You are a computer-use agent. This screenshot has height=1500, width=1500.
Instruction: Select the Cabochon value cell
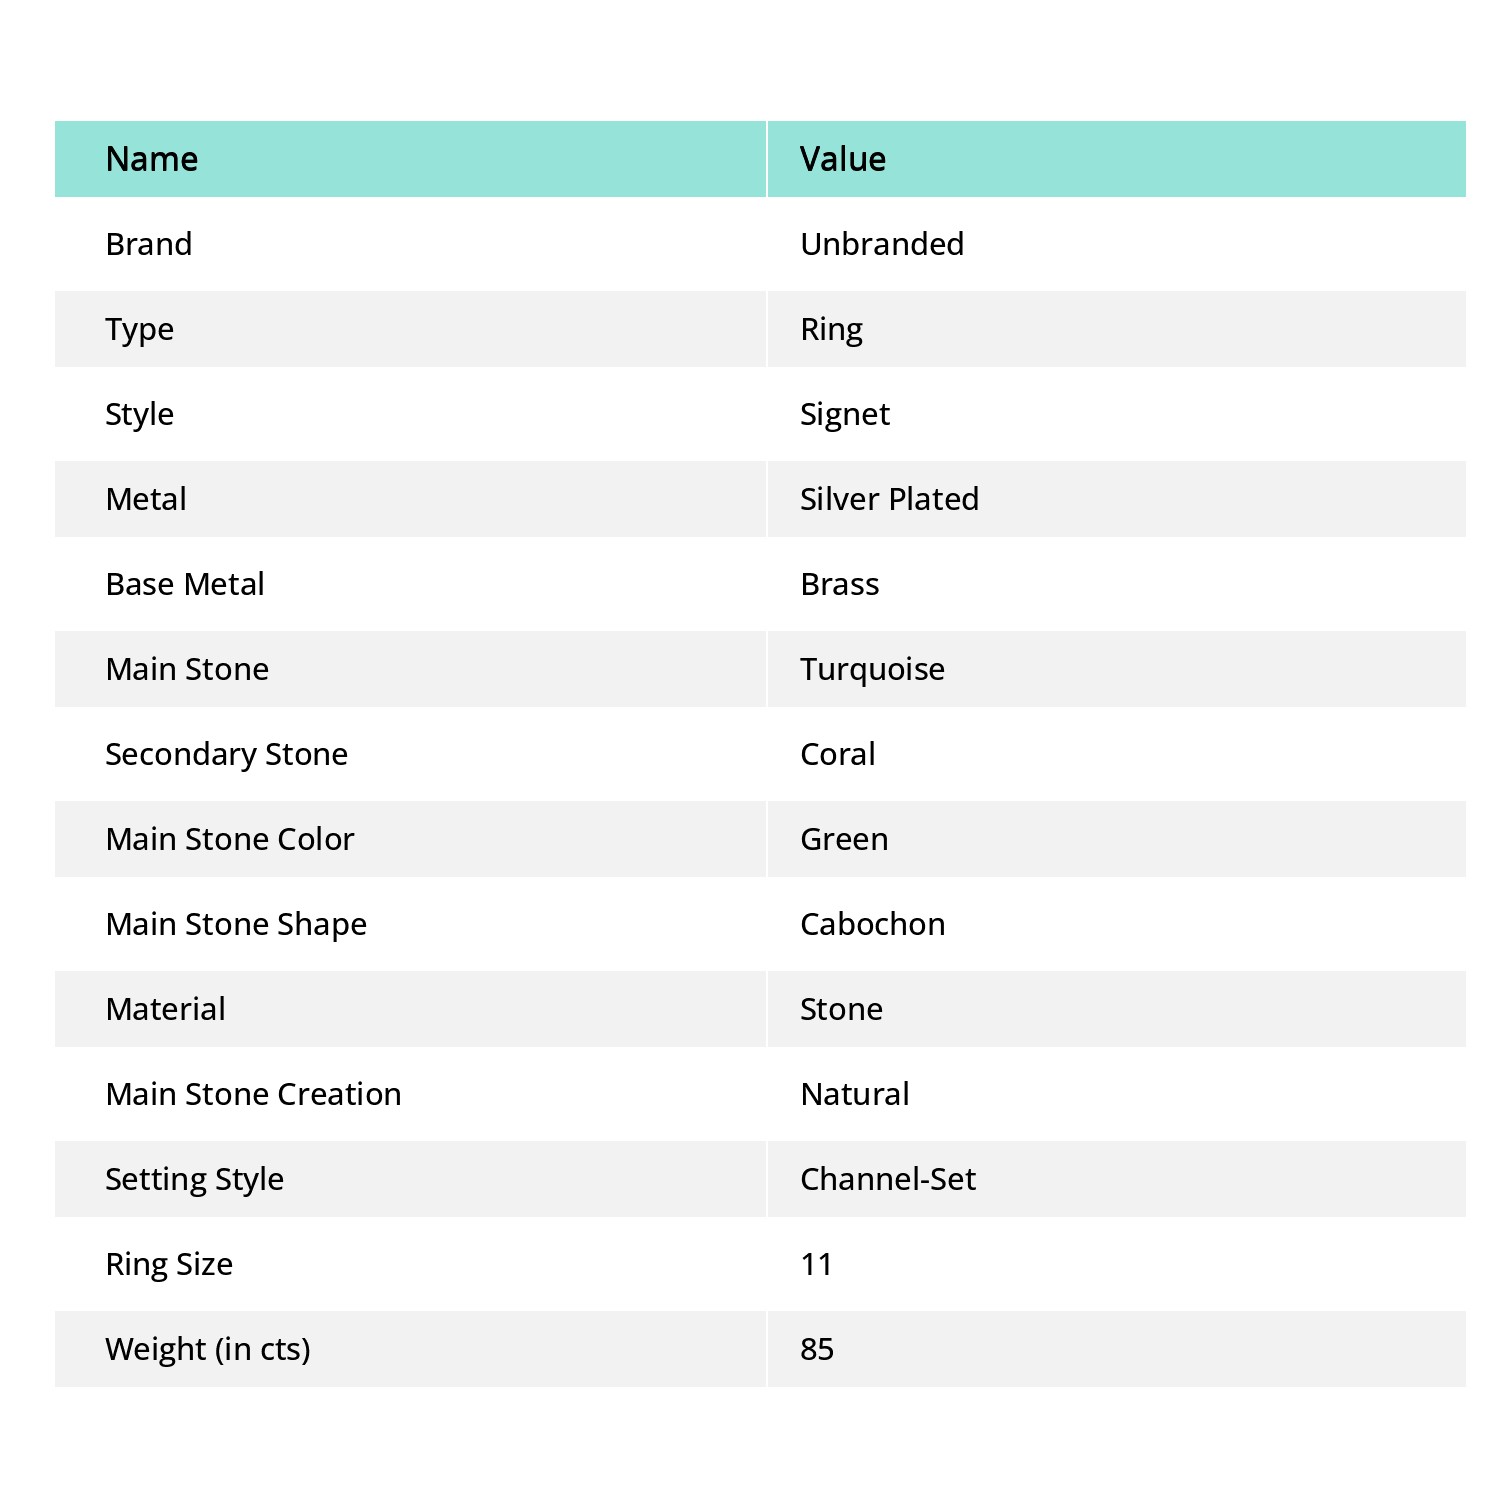click(873, 924)
